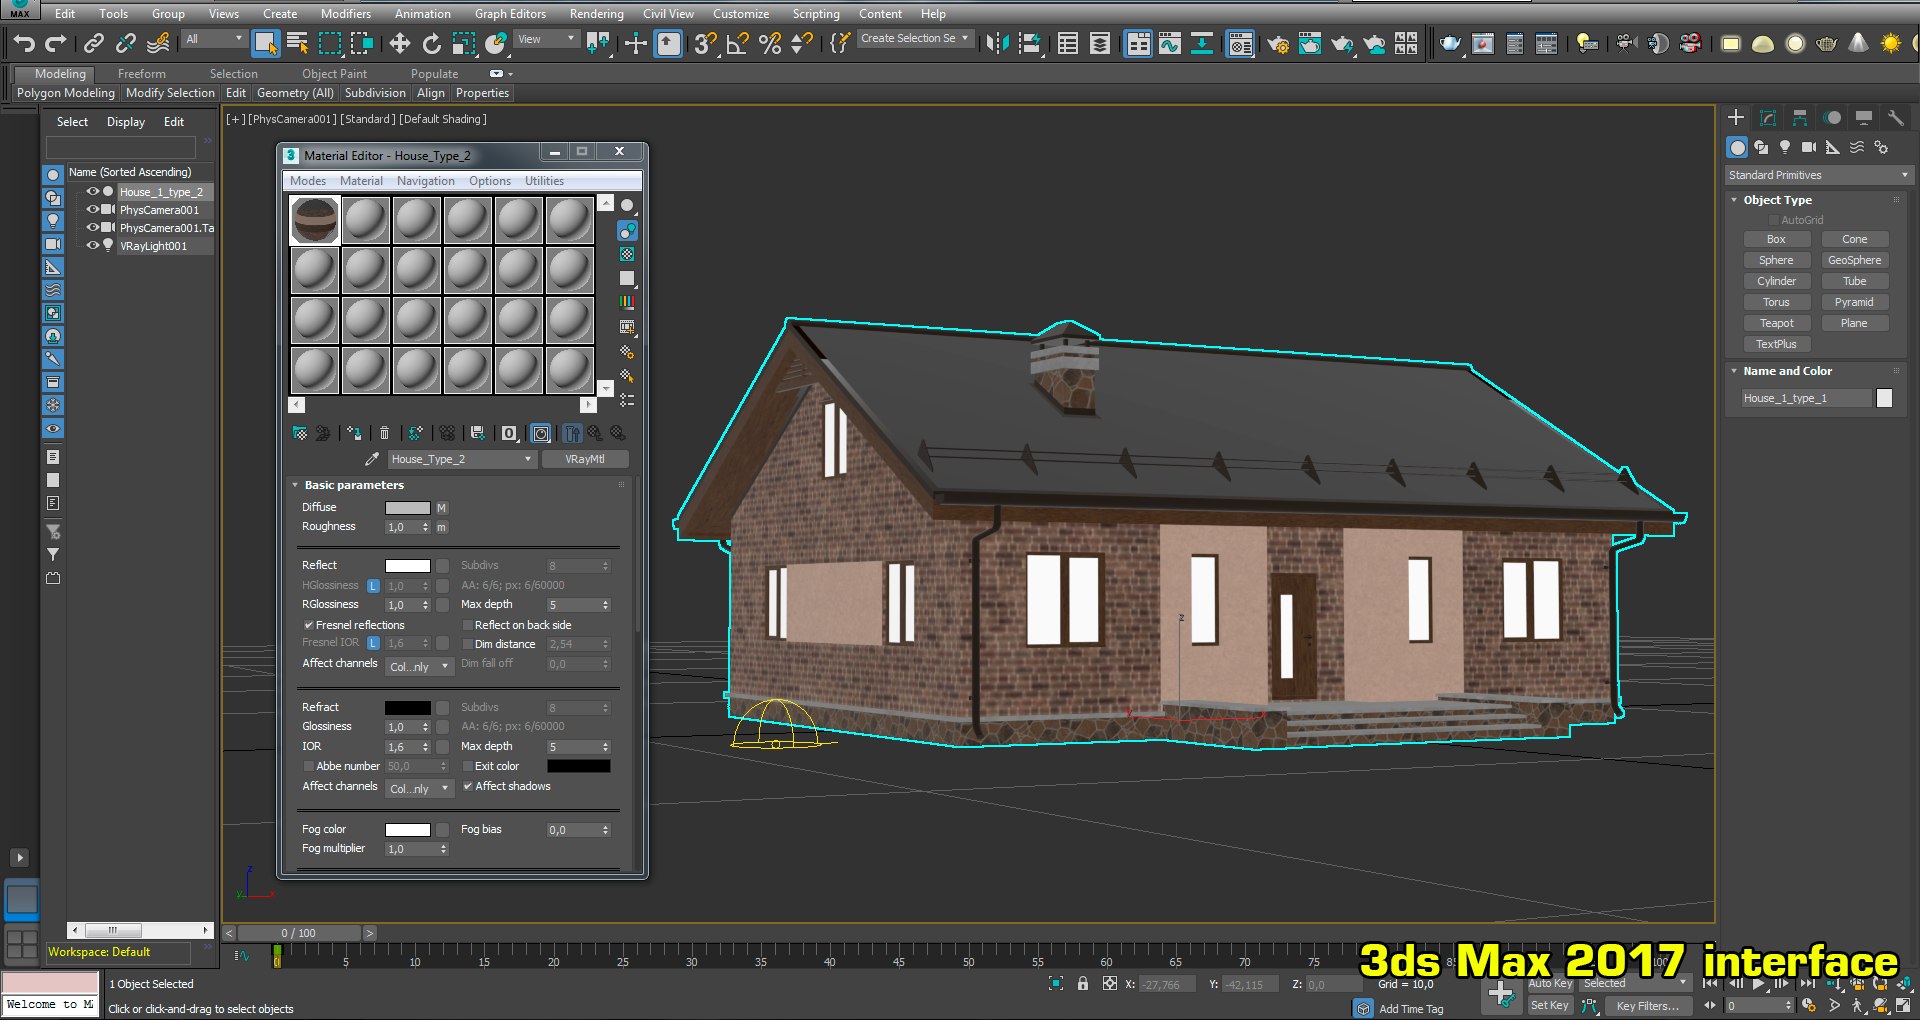Toggle the Percent Snap button
1920x1020 pixels.
(x=769, y=43)
